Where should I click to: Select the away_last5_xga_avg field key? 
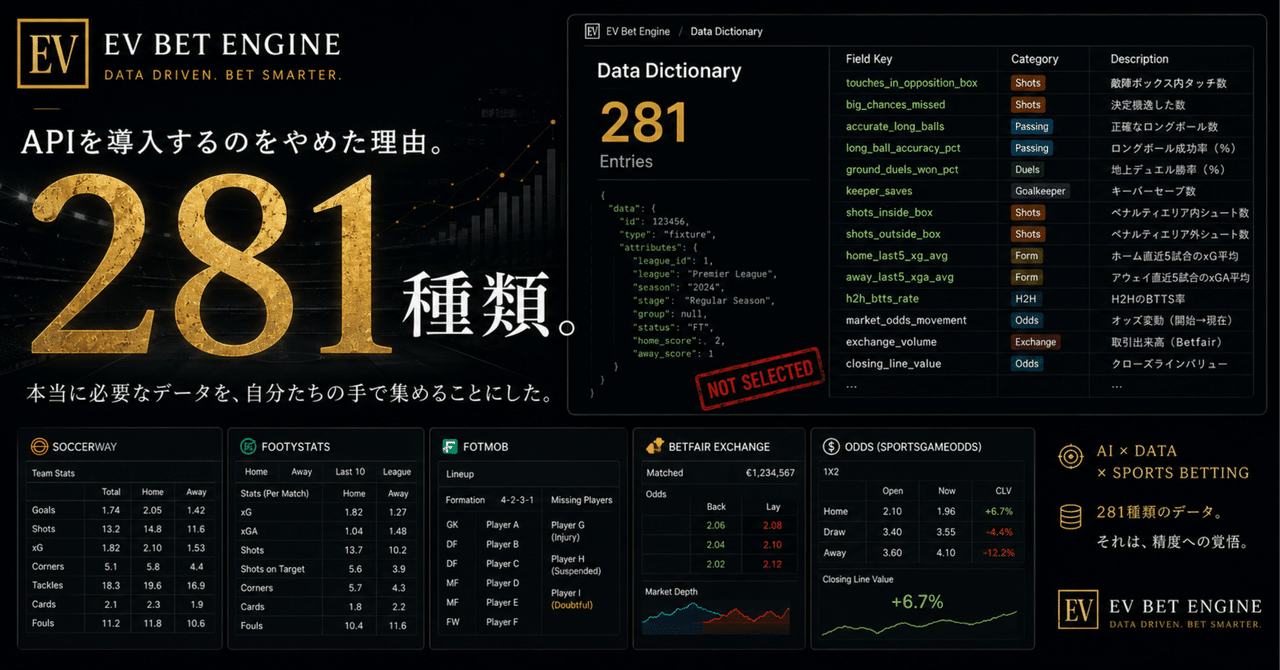point(899,277)
